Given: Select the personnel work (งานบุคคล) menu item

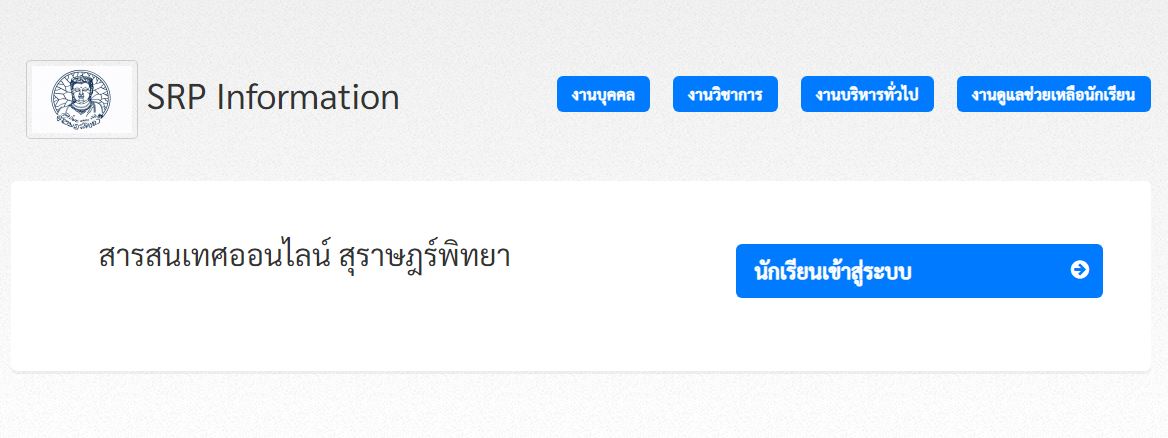Looking at the screenshot, I should click(x=603, y=95).
